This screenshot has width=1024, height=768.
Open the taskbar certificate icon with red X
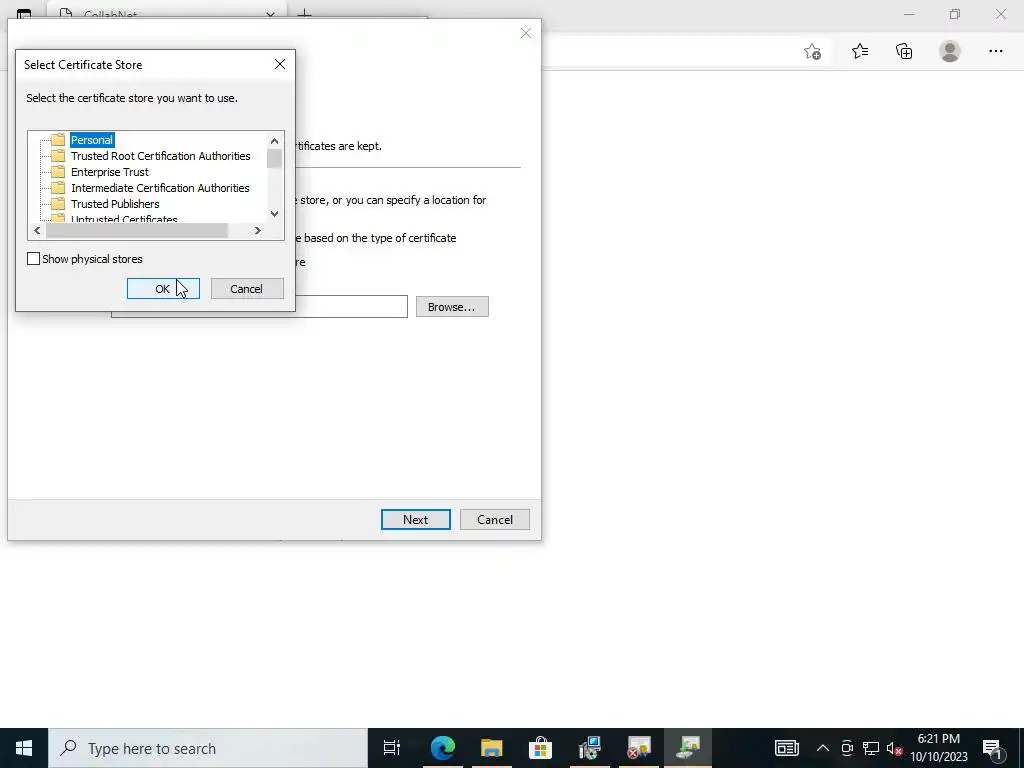[639, 748]
